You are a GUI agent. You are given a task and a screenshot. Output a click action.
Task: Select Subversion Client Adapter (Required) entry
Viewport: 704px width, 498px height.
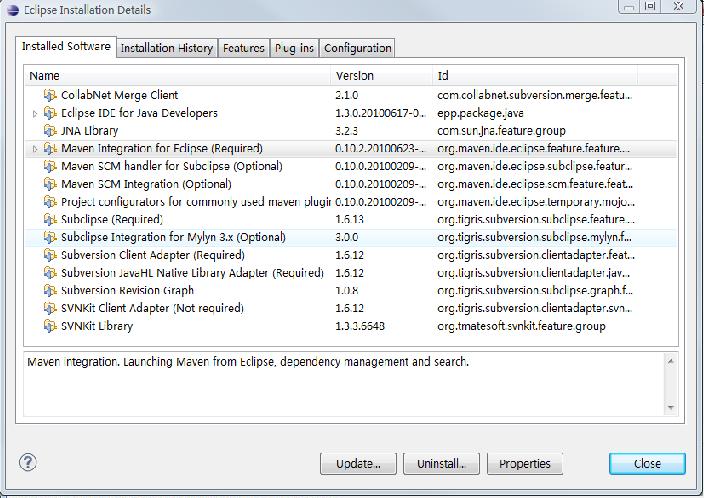point(153,255)
